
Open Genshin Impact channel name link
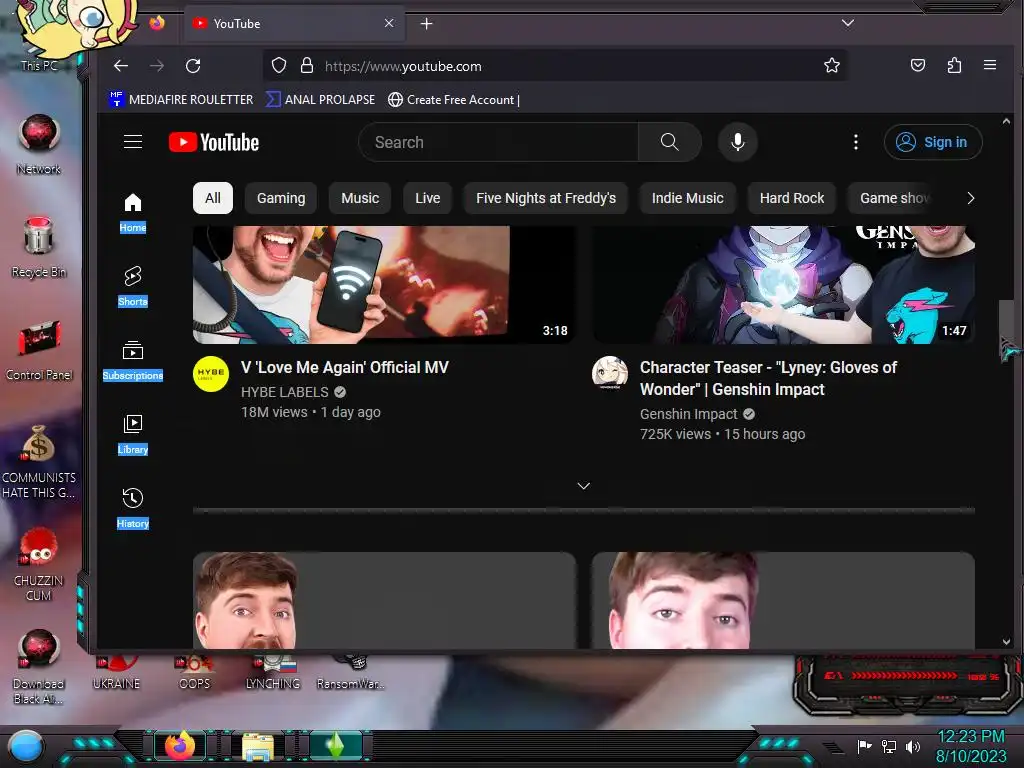pos(688,414)
